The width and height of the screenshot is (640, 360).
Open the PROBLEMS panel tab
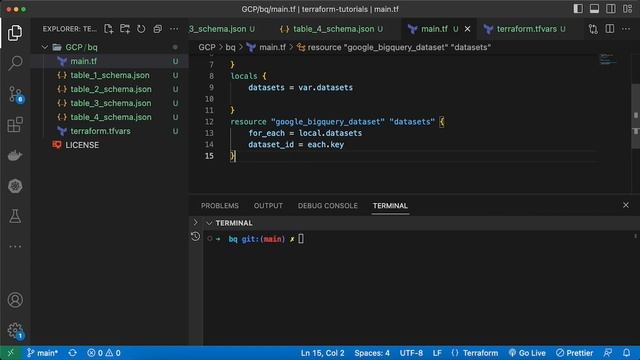click(x=220, y=206)
